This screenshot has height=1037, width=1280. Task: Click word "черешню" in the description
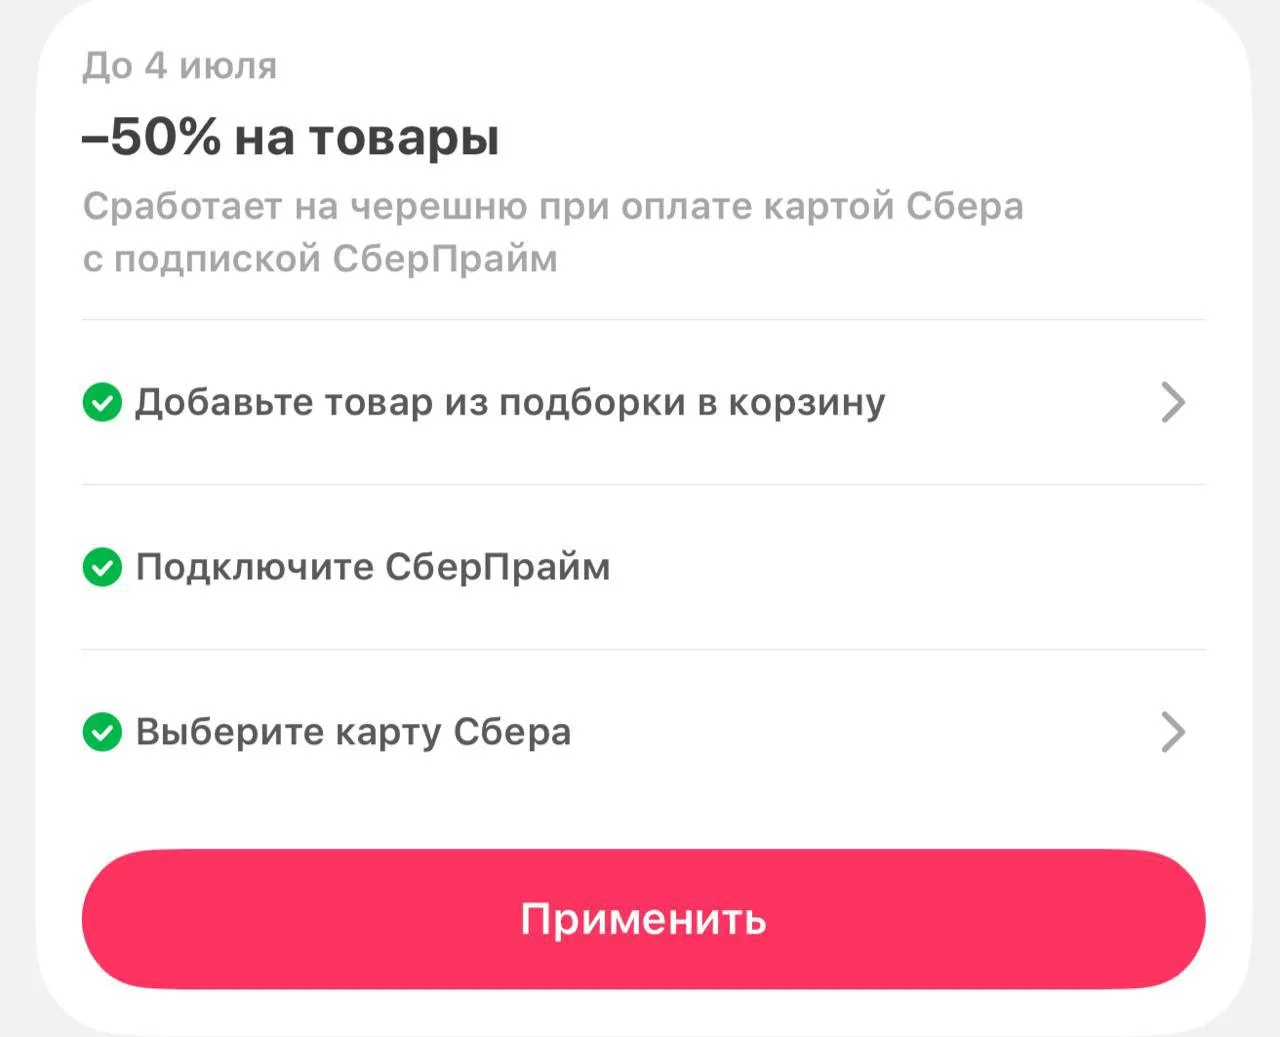438,207
